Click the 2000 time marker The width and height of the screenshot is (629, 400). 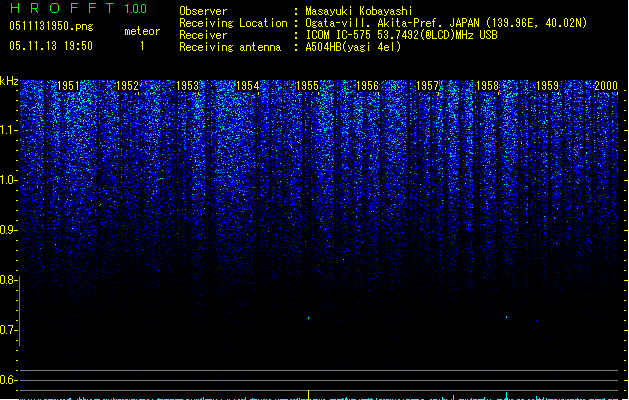point(606,86)
